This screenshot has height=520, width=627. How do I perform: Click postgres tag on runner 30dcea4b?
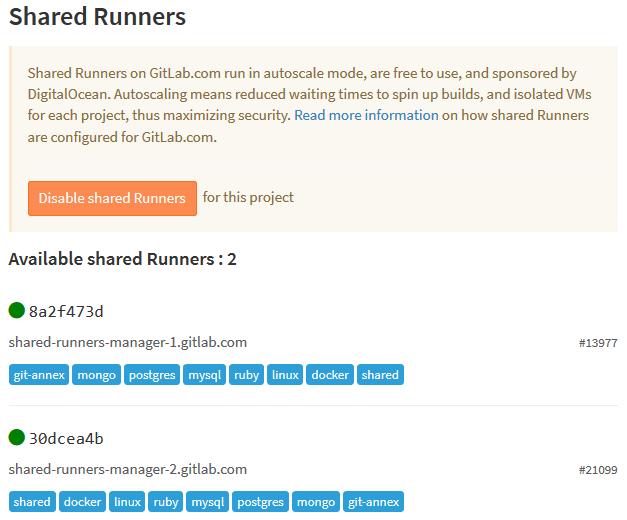pyautogui.click(x=260, y=502)
